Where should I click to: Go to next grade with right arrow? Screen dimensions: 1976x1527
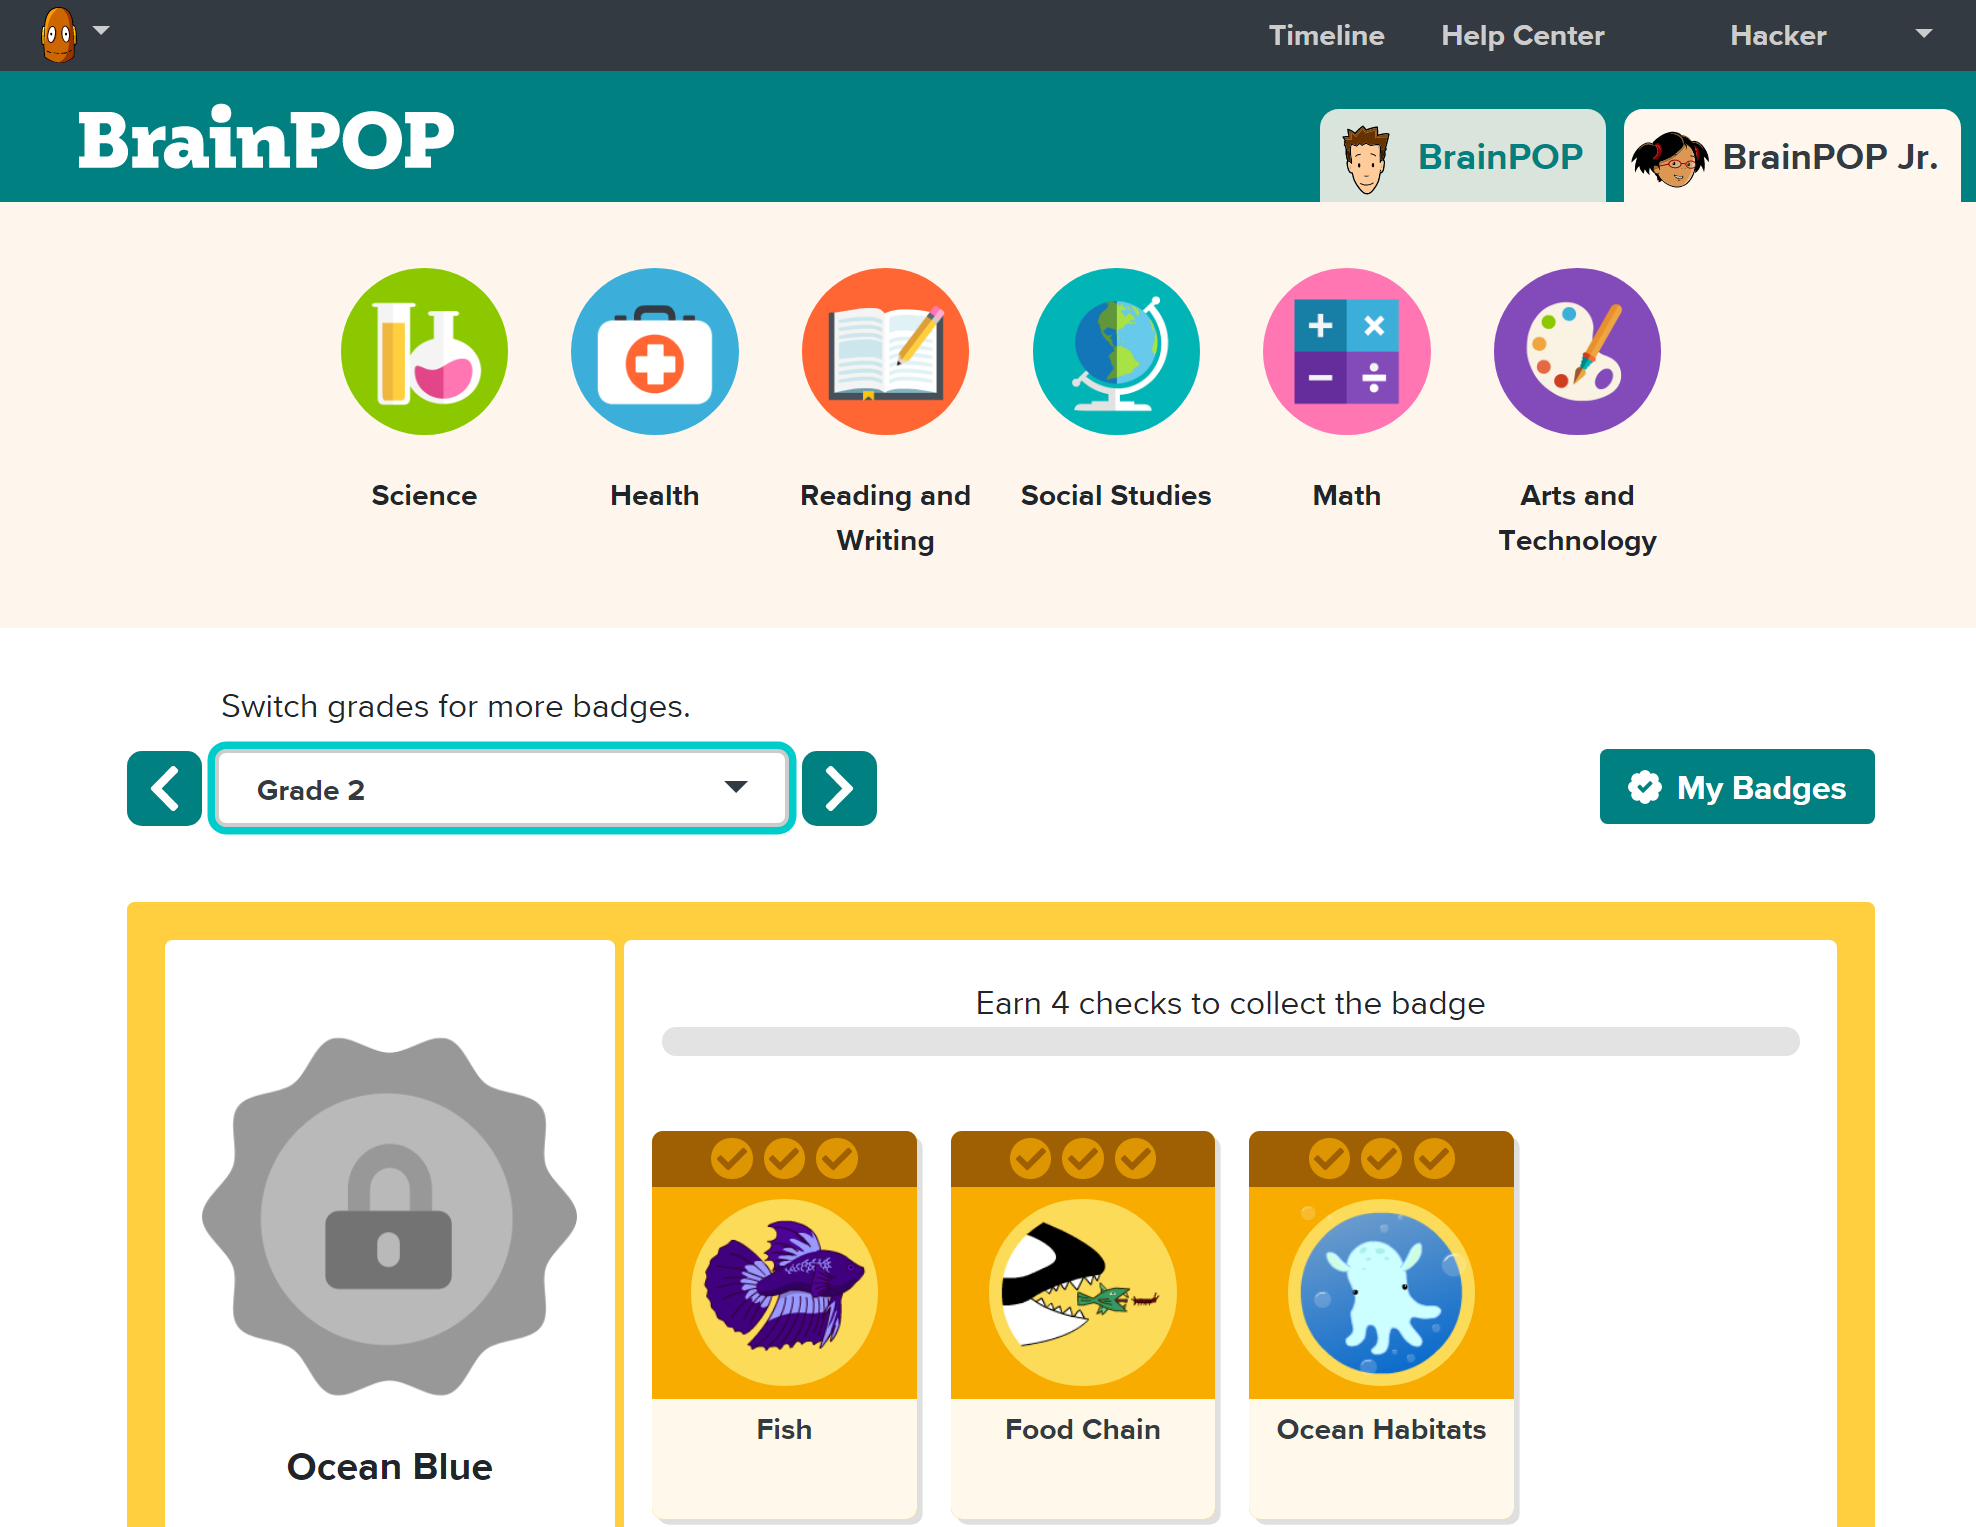click(839, 788)
